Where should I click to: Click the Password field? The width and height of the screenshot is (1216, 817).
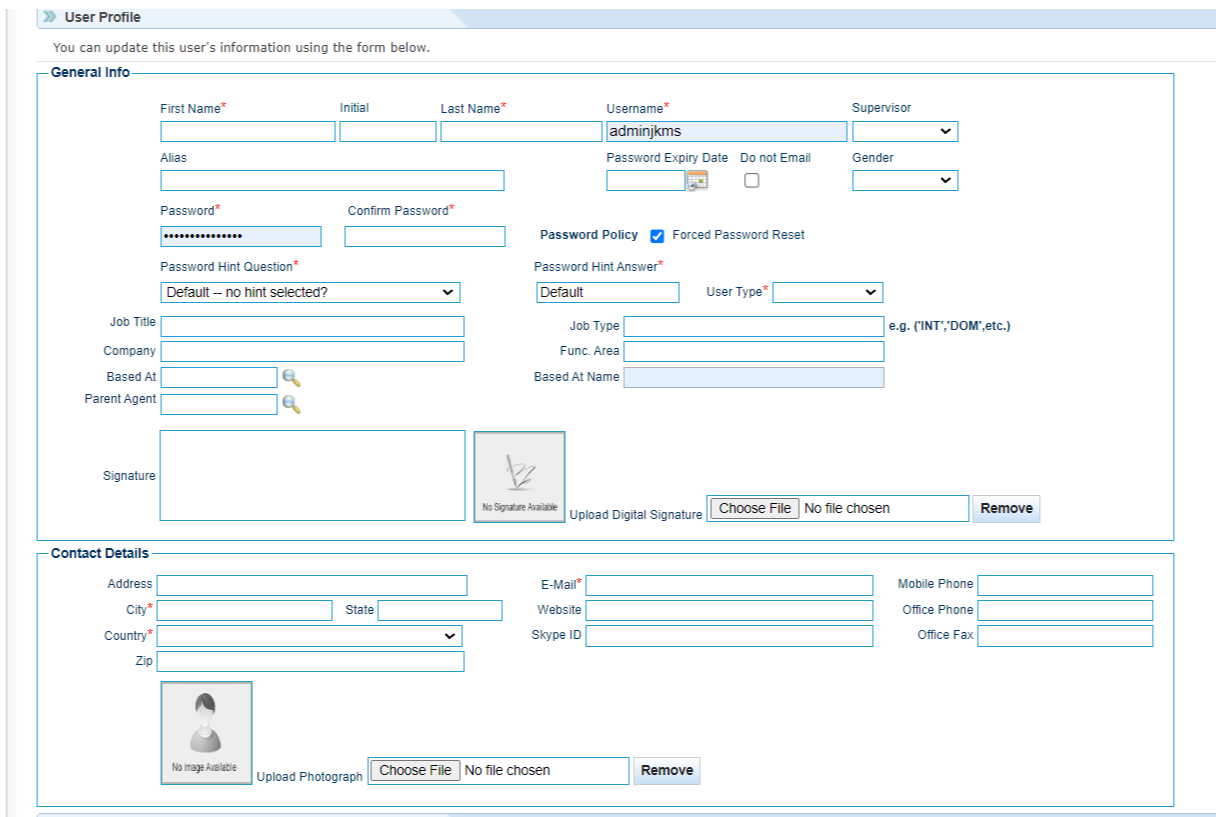coord(241,236)
